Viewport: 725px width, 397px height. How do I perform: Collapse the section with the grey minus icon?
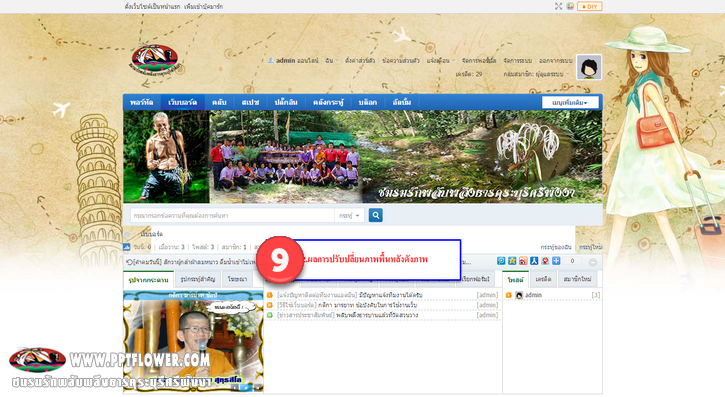593,262
